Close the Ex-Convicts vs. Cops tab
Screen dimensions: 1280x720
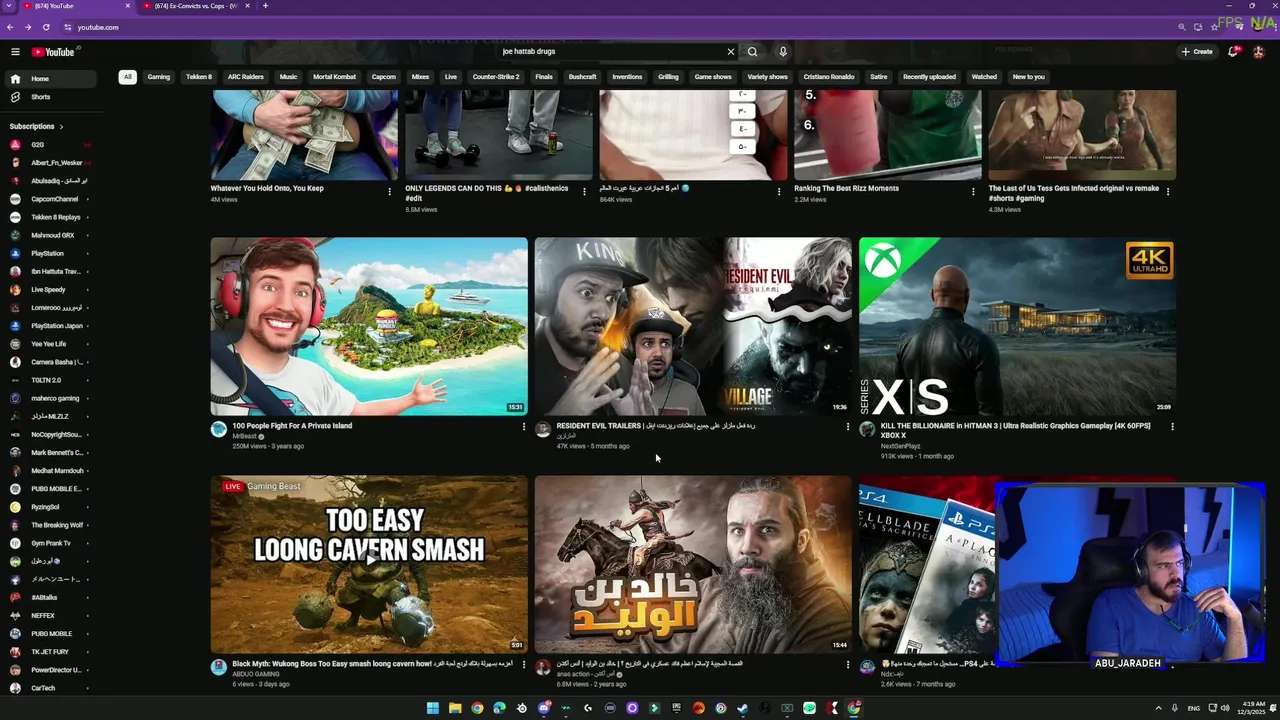coord(249,6)
